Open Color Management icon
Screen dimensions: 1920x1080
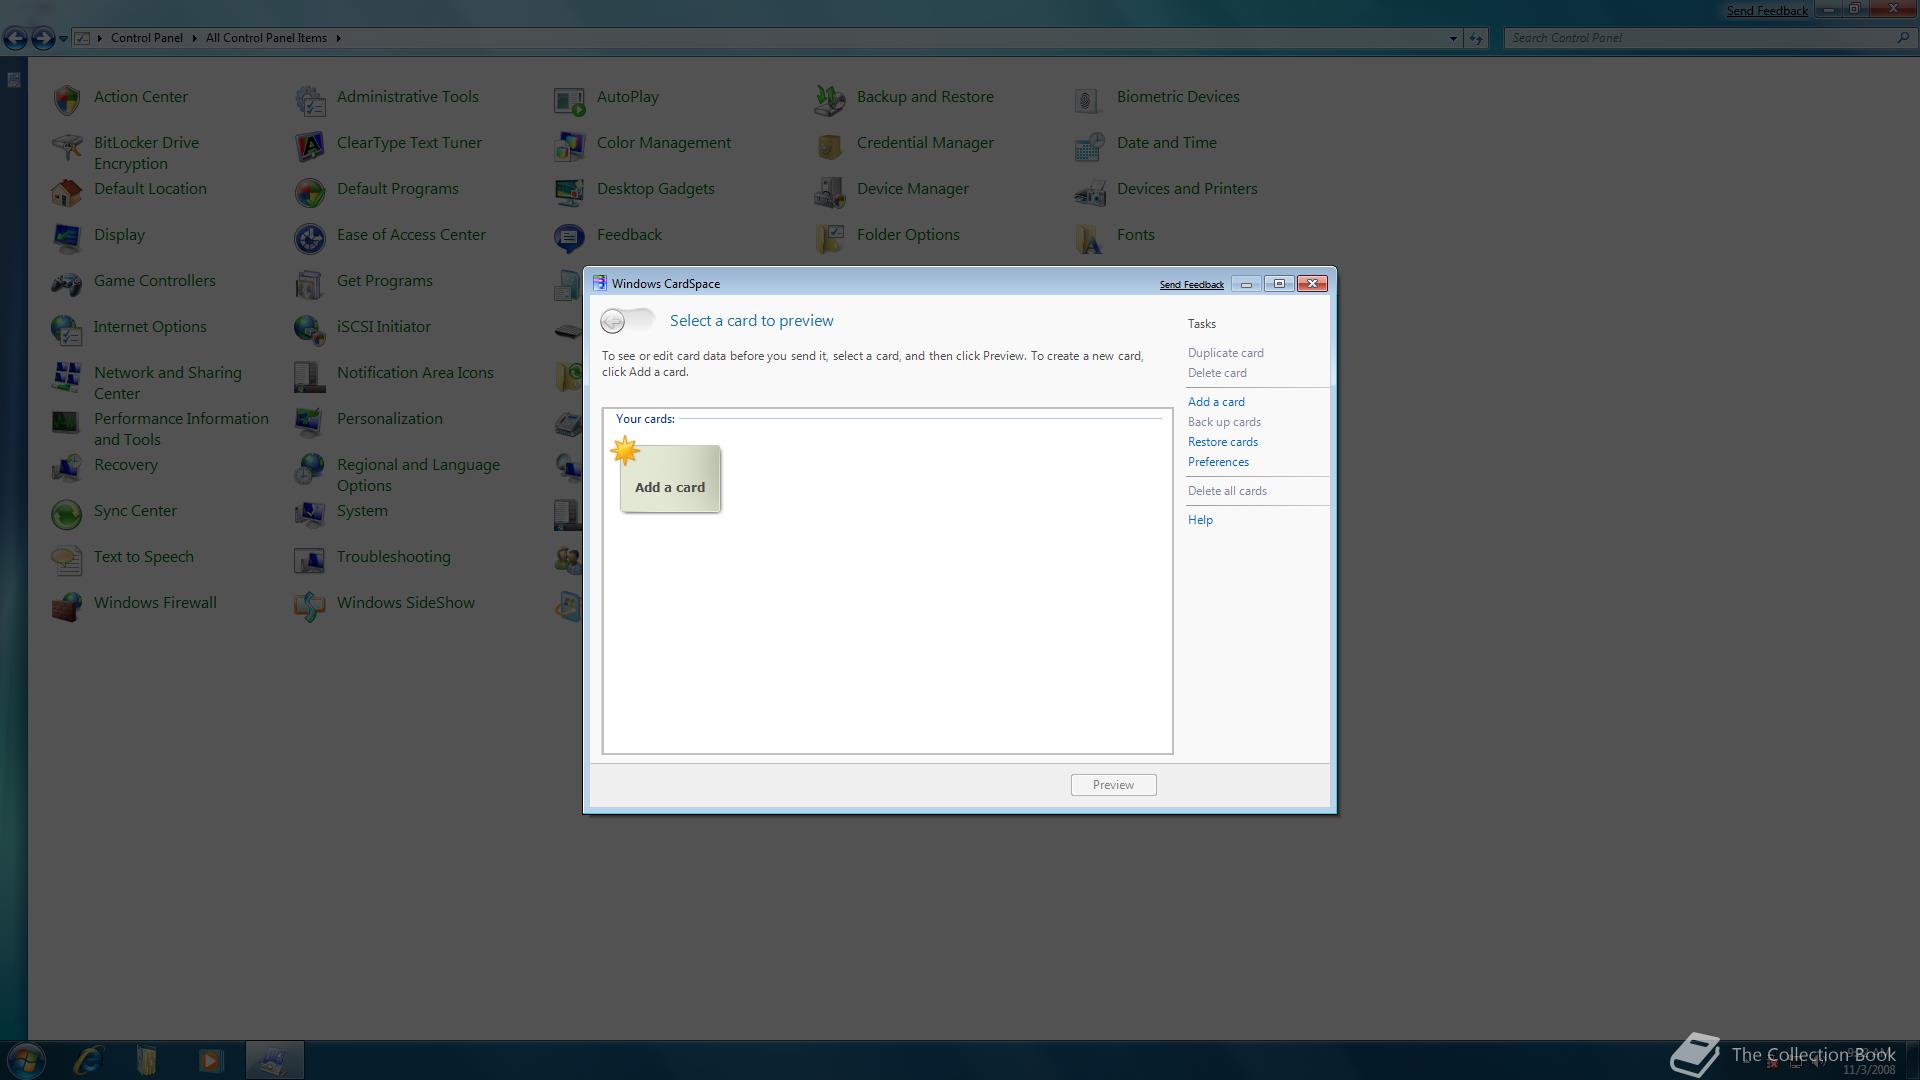570,146
